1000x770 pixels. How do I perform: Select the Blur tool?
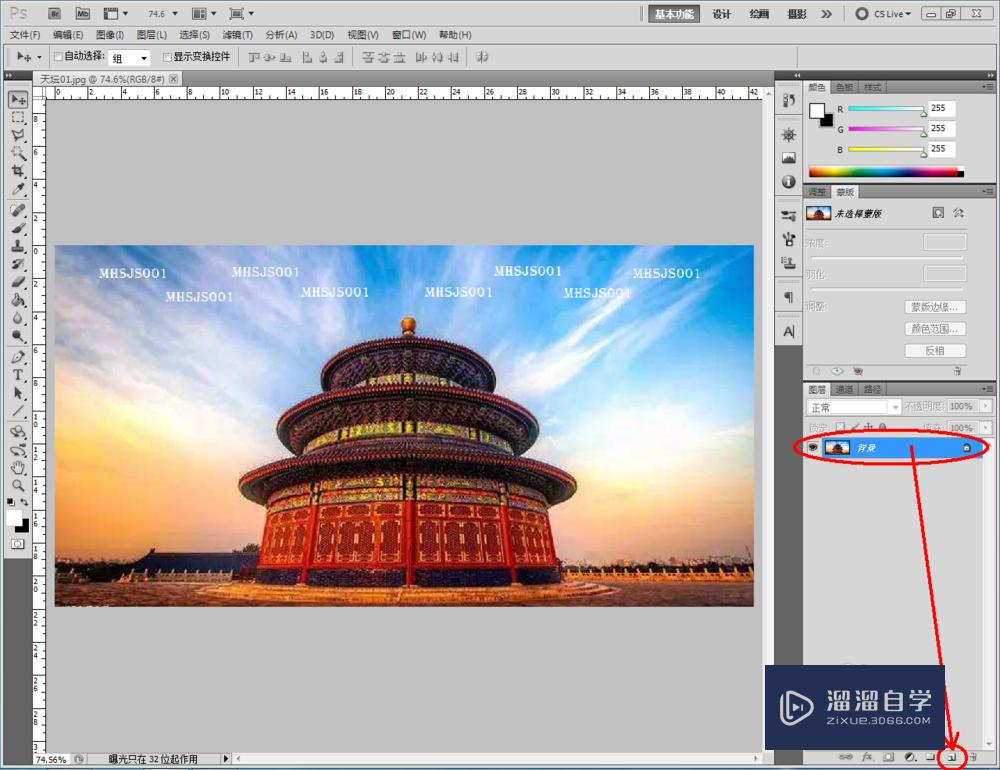[18, 318]
